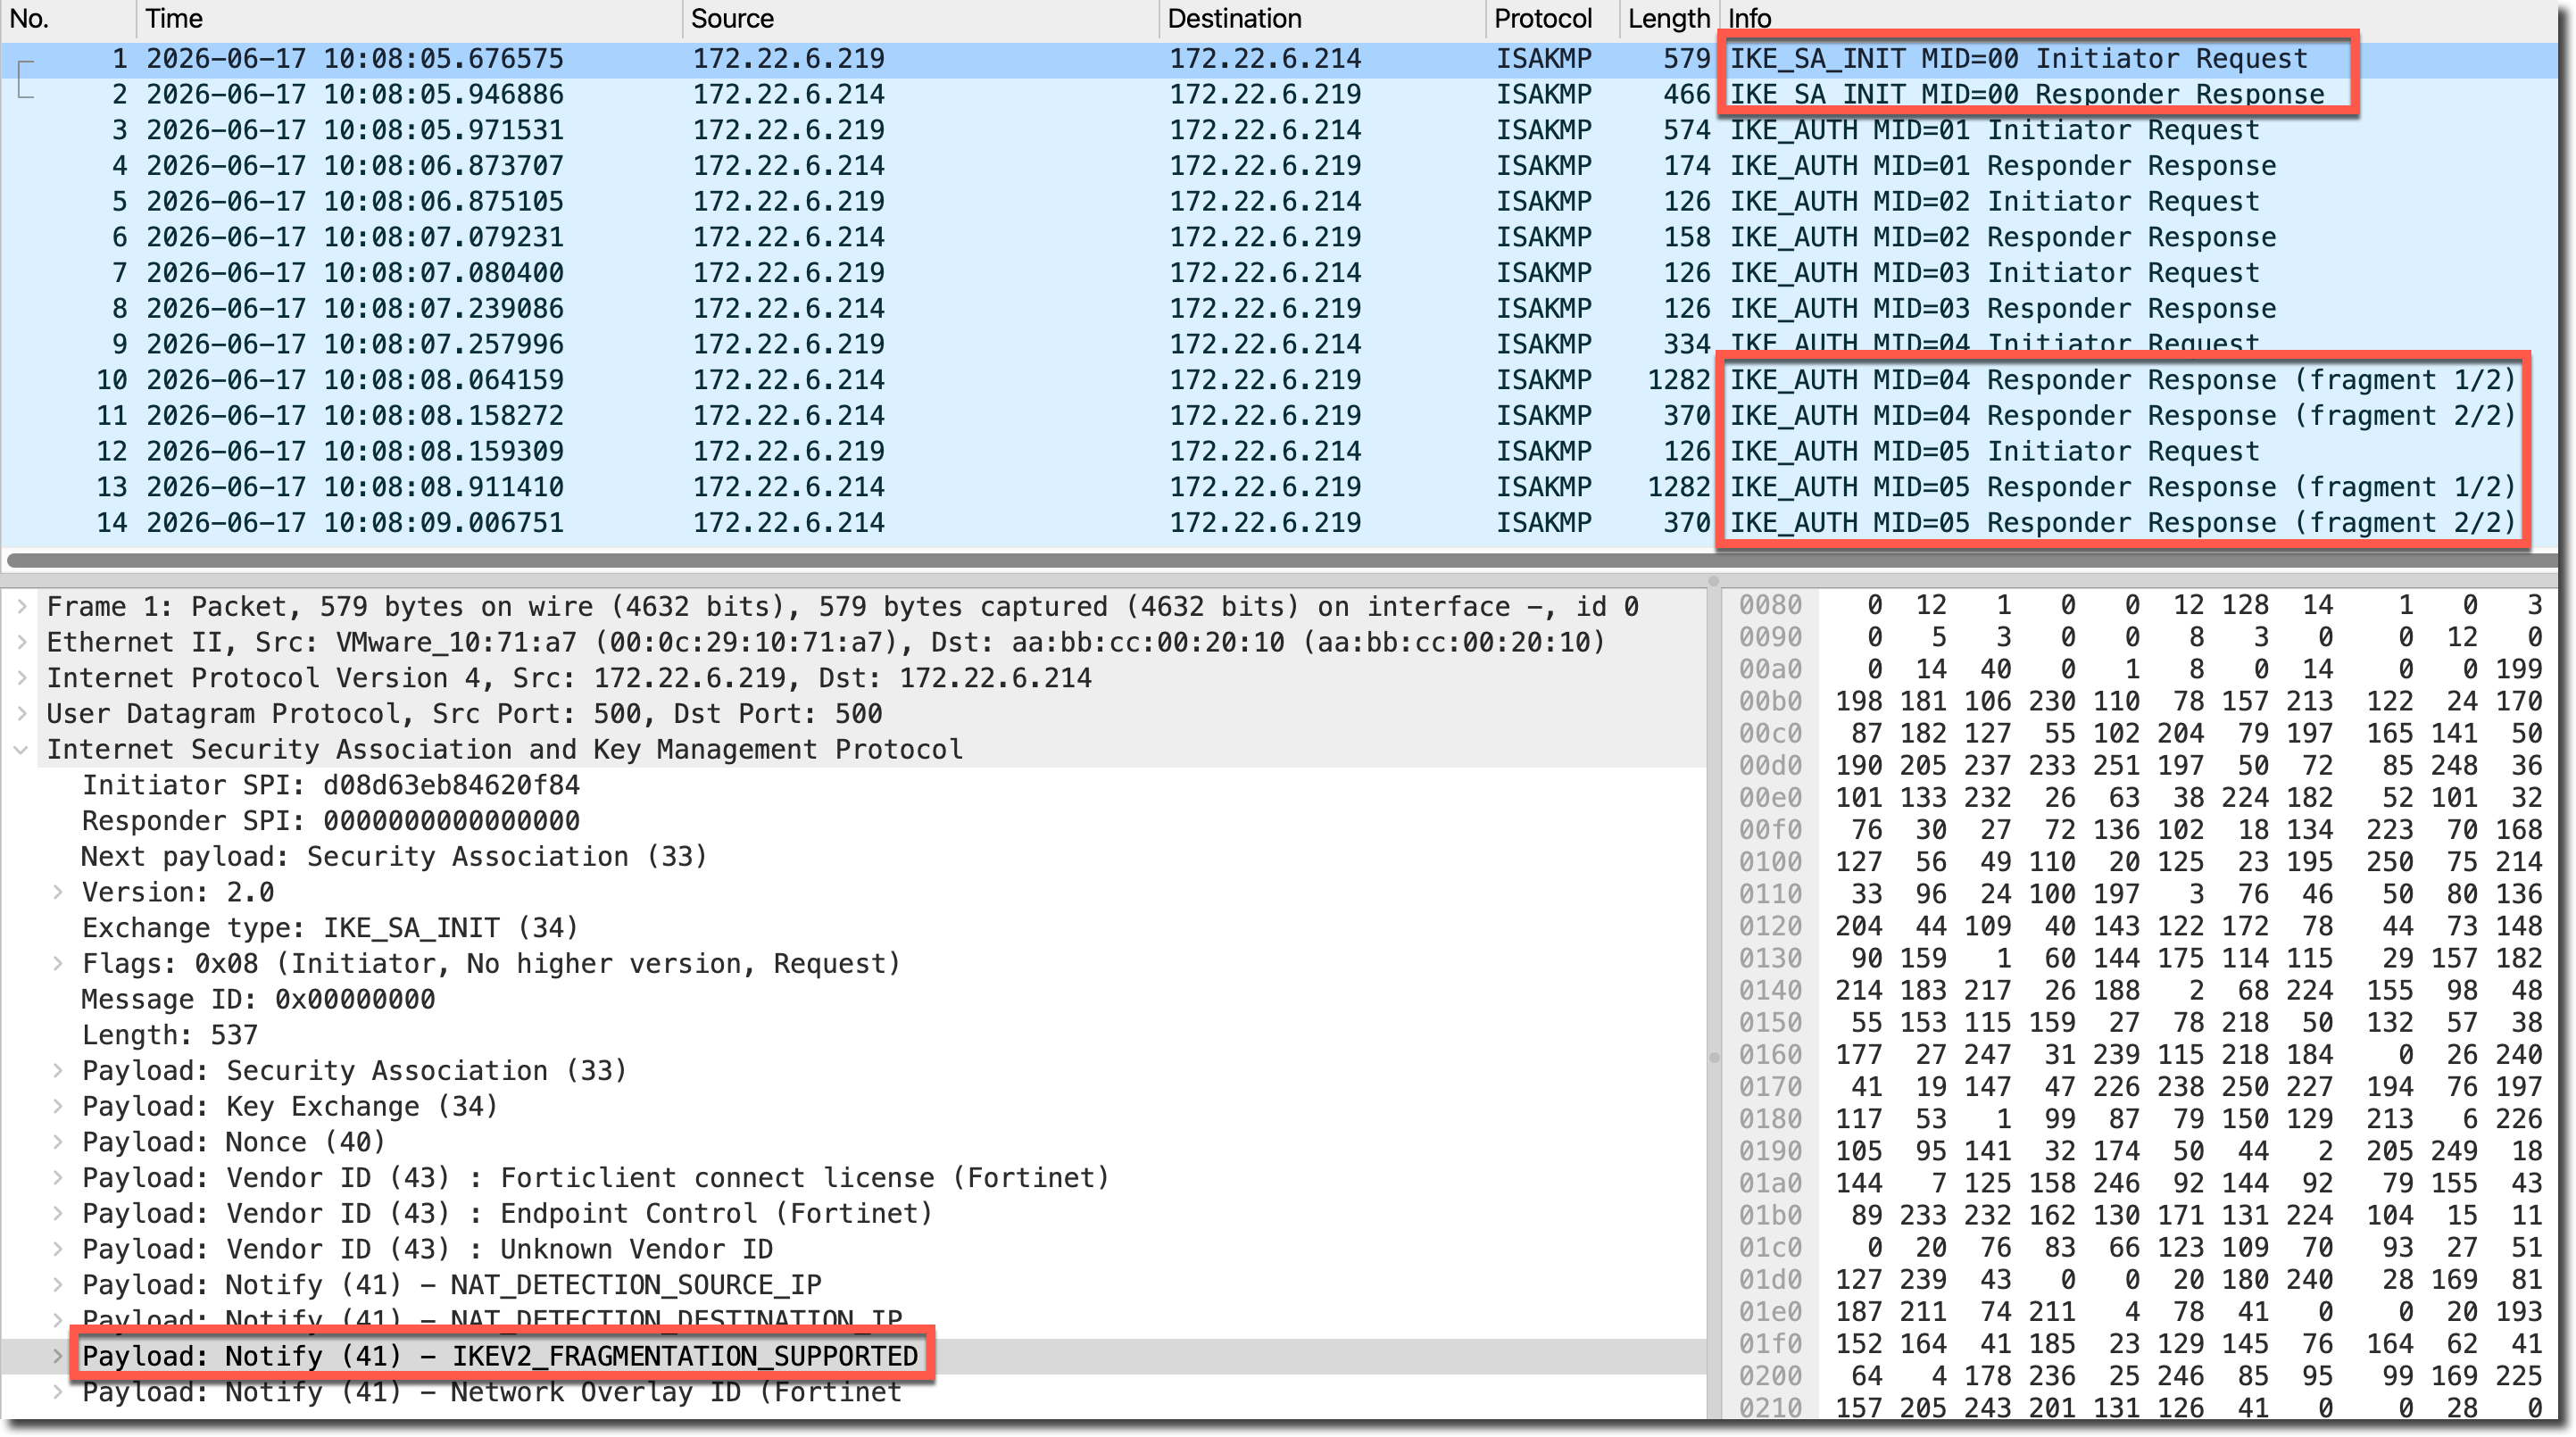Expand Notify NAT_DETECTION_SOURCE_IP payload

tap(58, 1284)
